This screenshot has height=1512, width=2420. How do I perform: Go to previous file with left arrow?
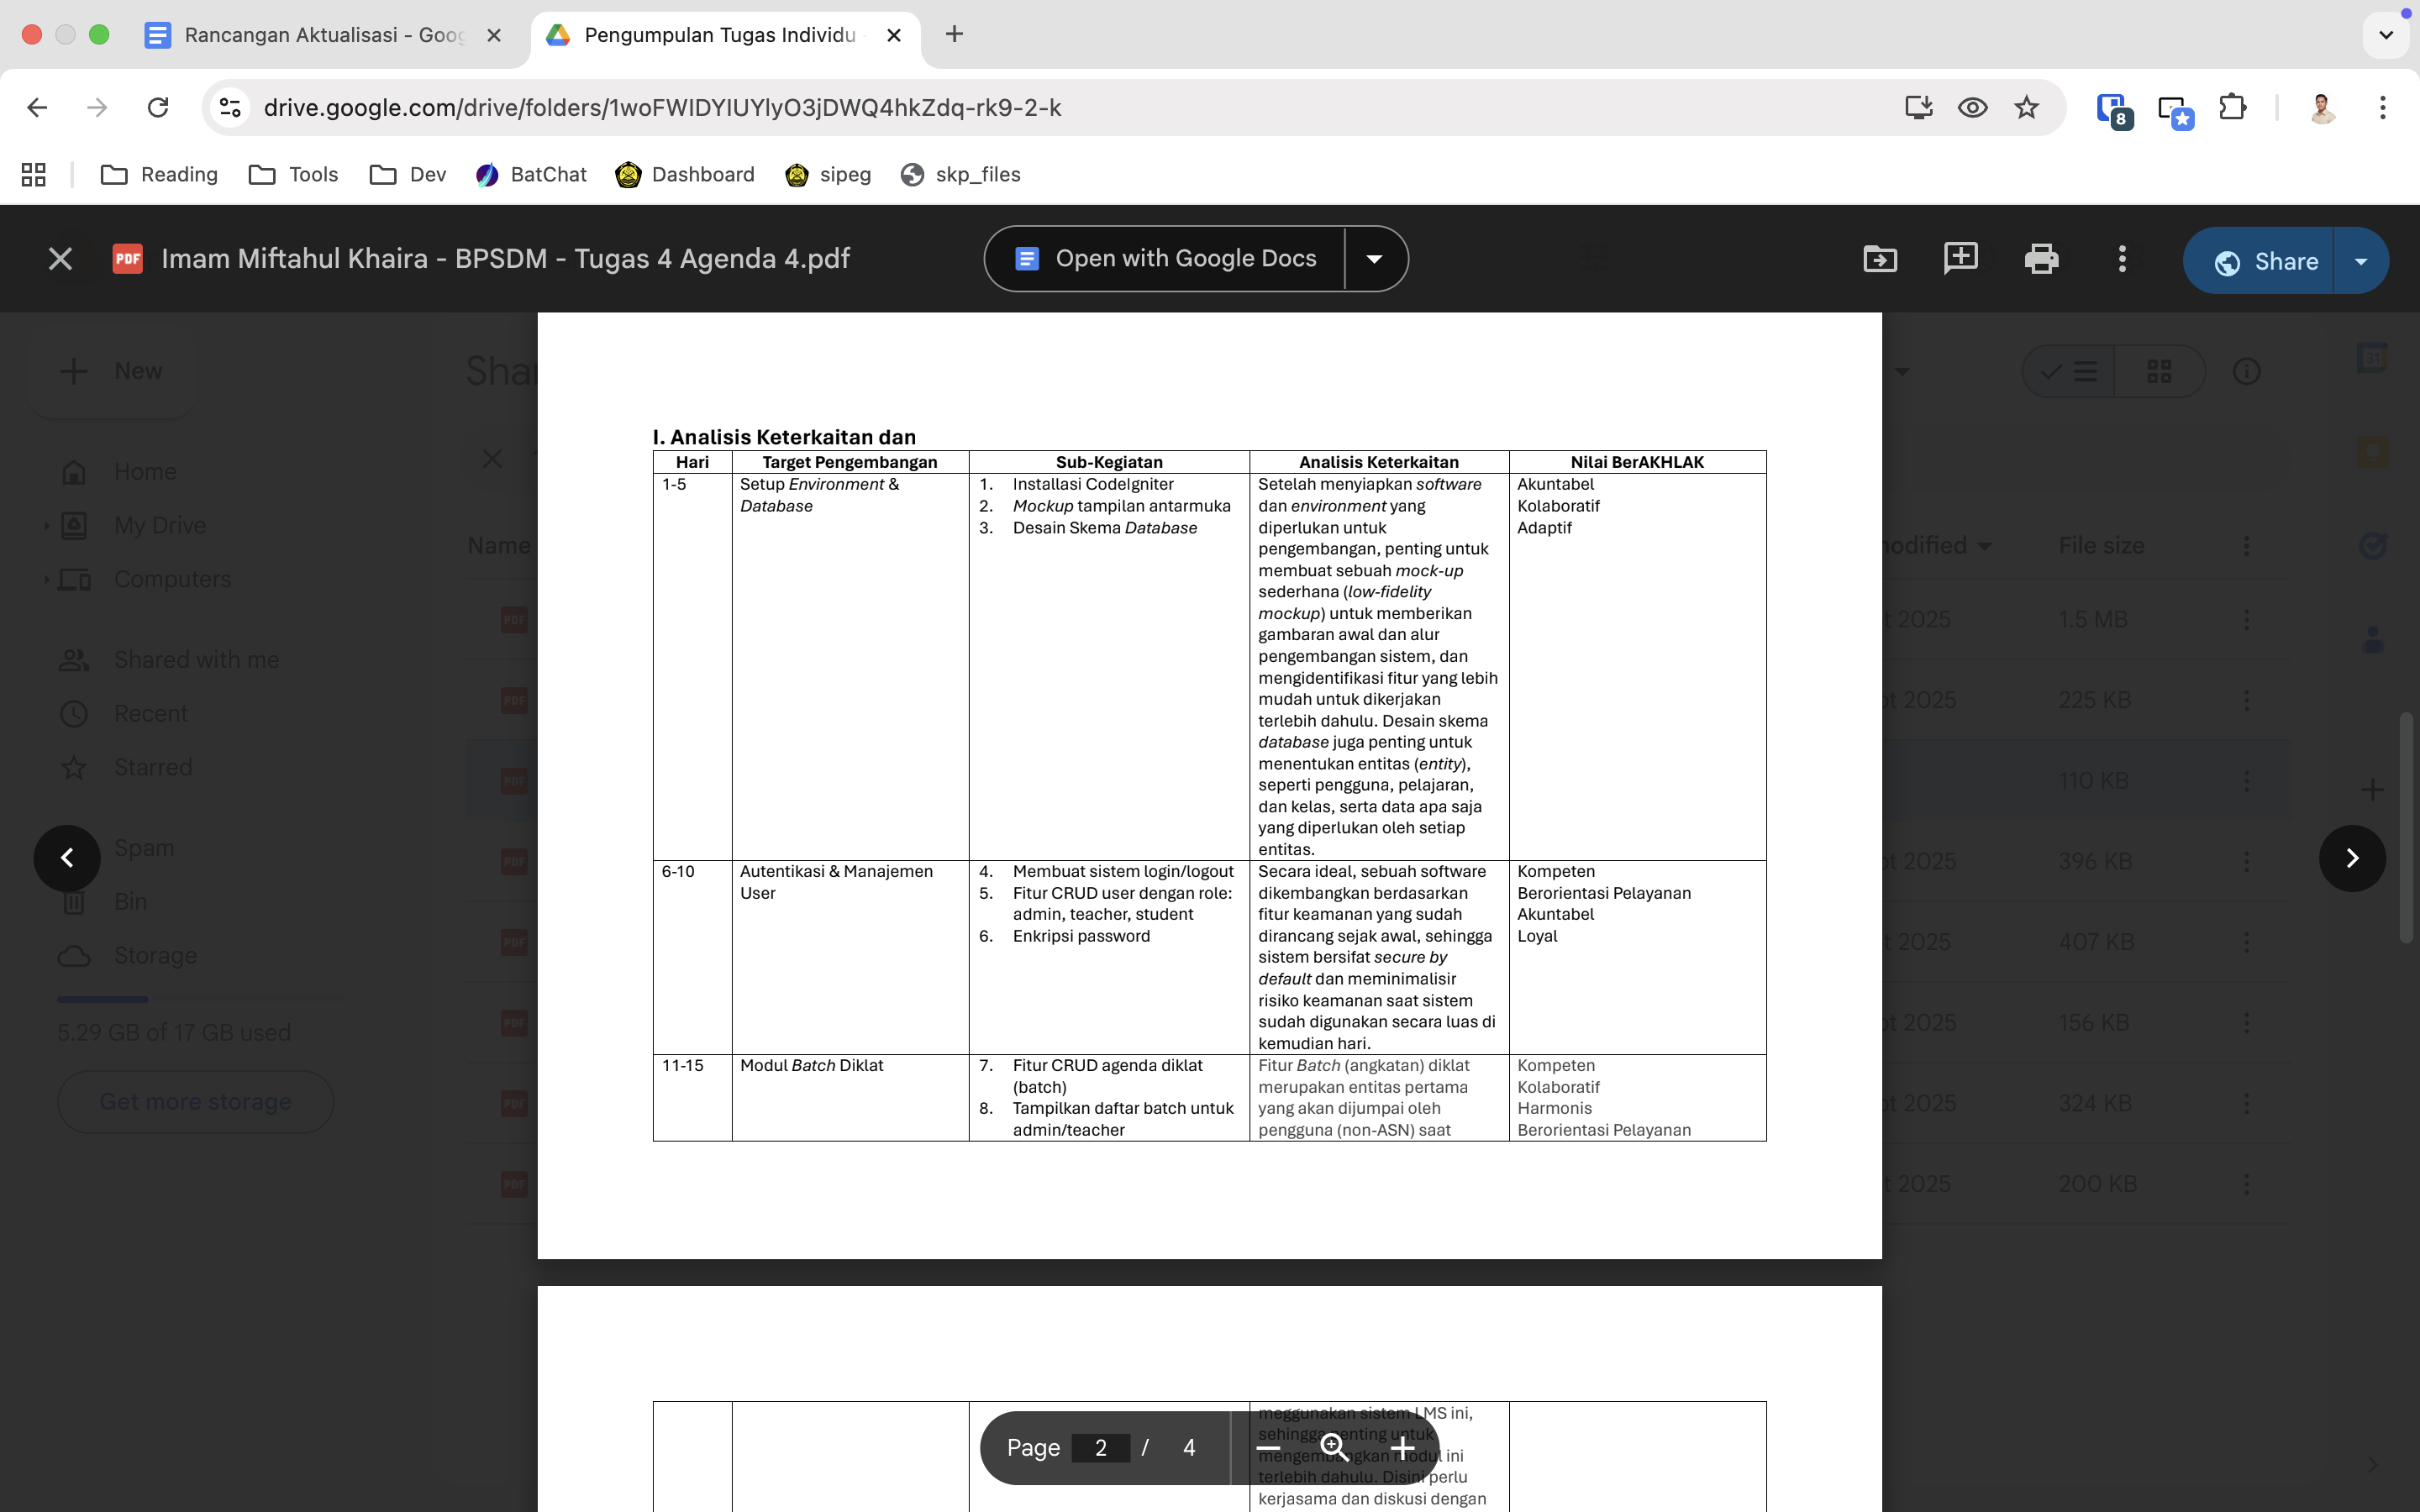pos(67,858)
